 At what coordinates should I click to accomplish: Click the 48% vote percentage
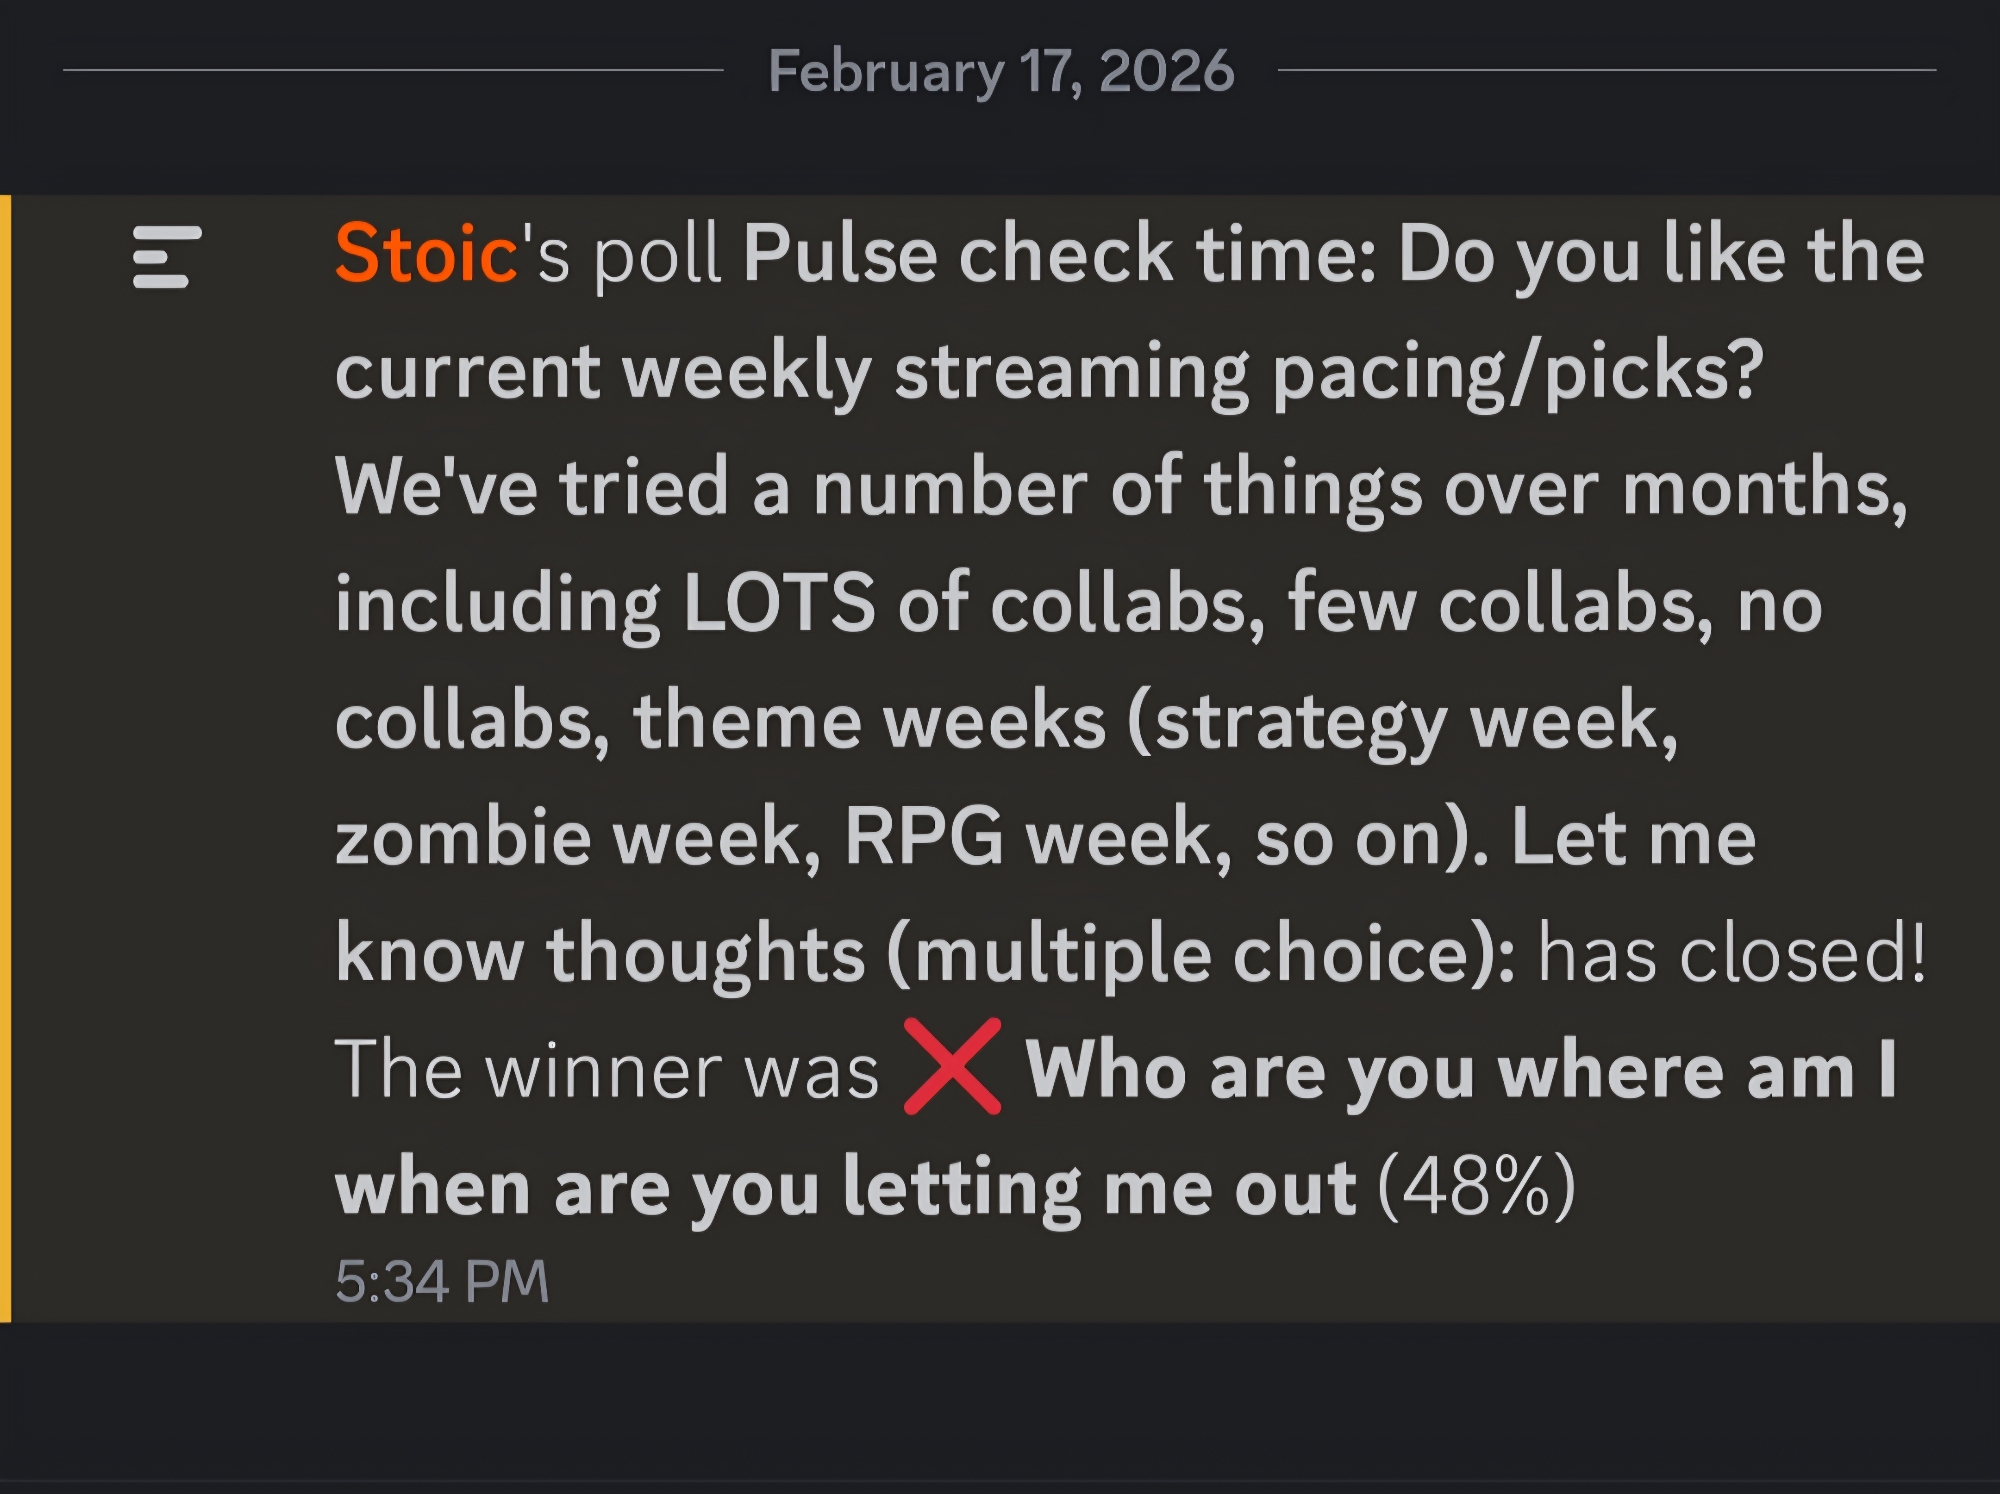(1476, 1187)
